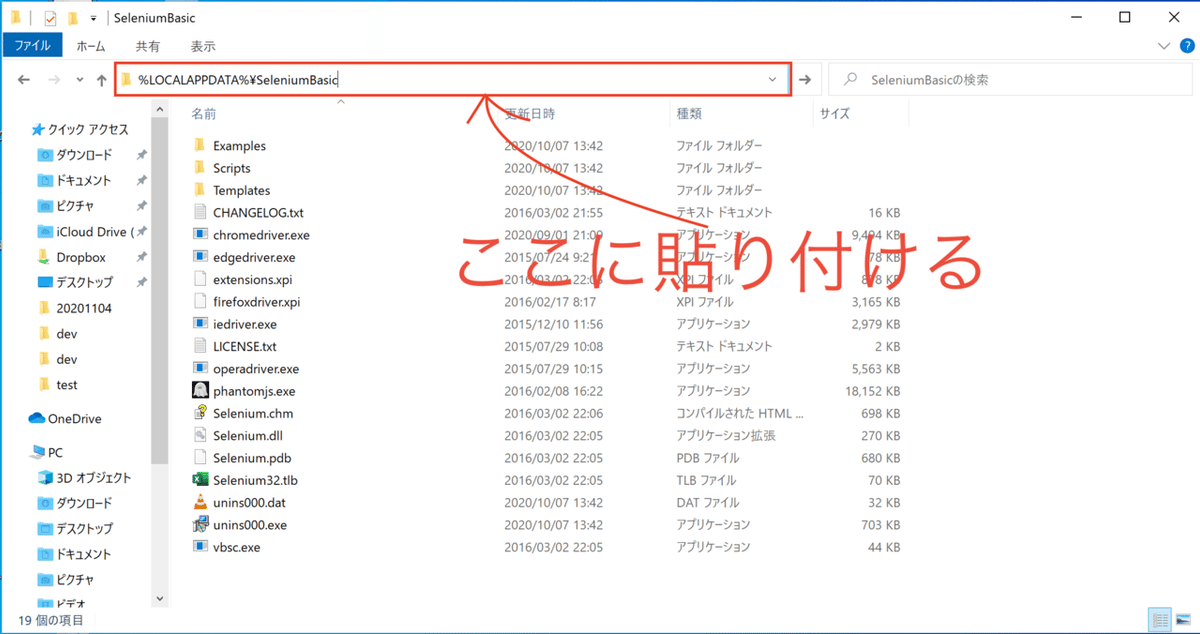Click into the address bar path text

click(x=238, y=80)
